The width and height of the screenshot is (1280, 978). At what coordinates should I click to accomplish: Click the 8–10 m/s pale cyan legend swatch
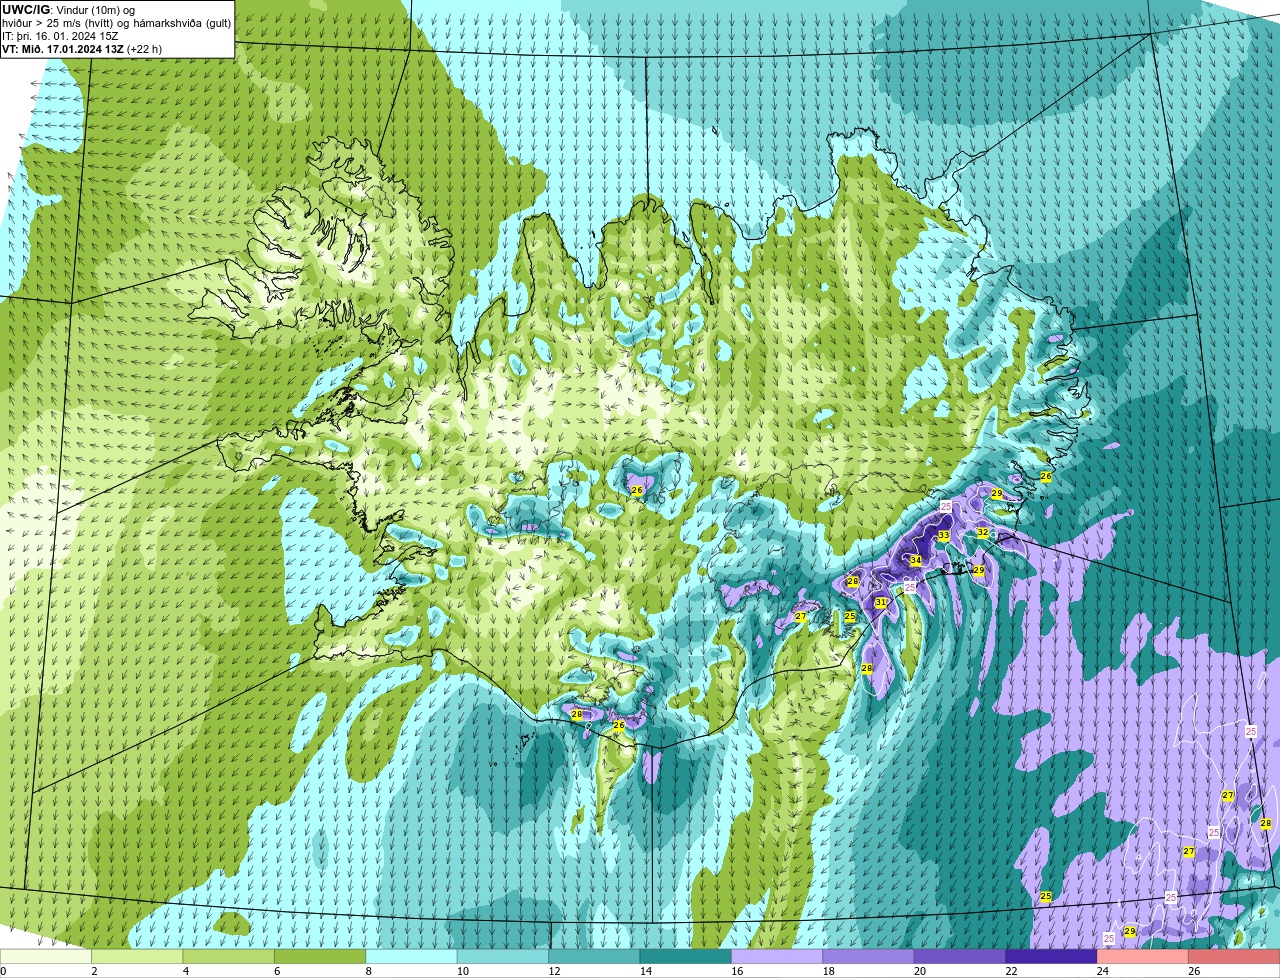(x=413, y=956)
